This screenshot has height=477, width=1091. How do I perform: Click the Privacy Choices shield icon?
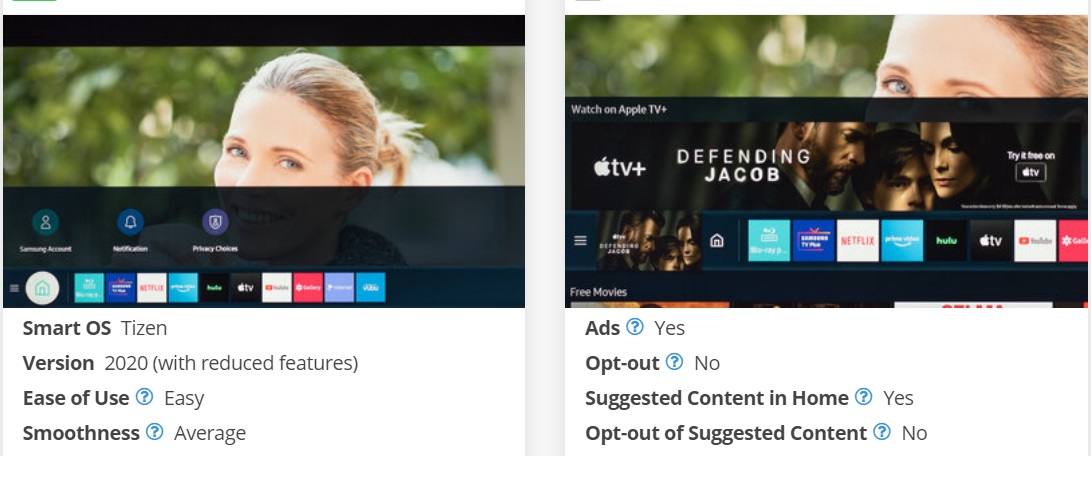(x=215, y=223)
